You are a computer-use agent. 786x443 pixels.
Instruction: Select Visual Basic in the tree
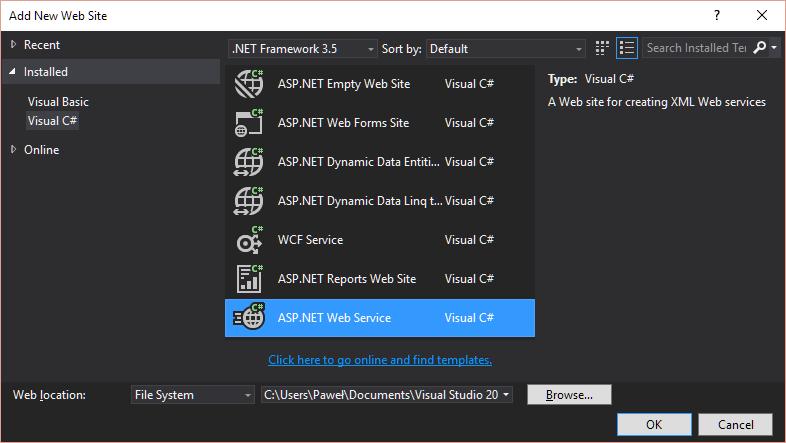58,102
